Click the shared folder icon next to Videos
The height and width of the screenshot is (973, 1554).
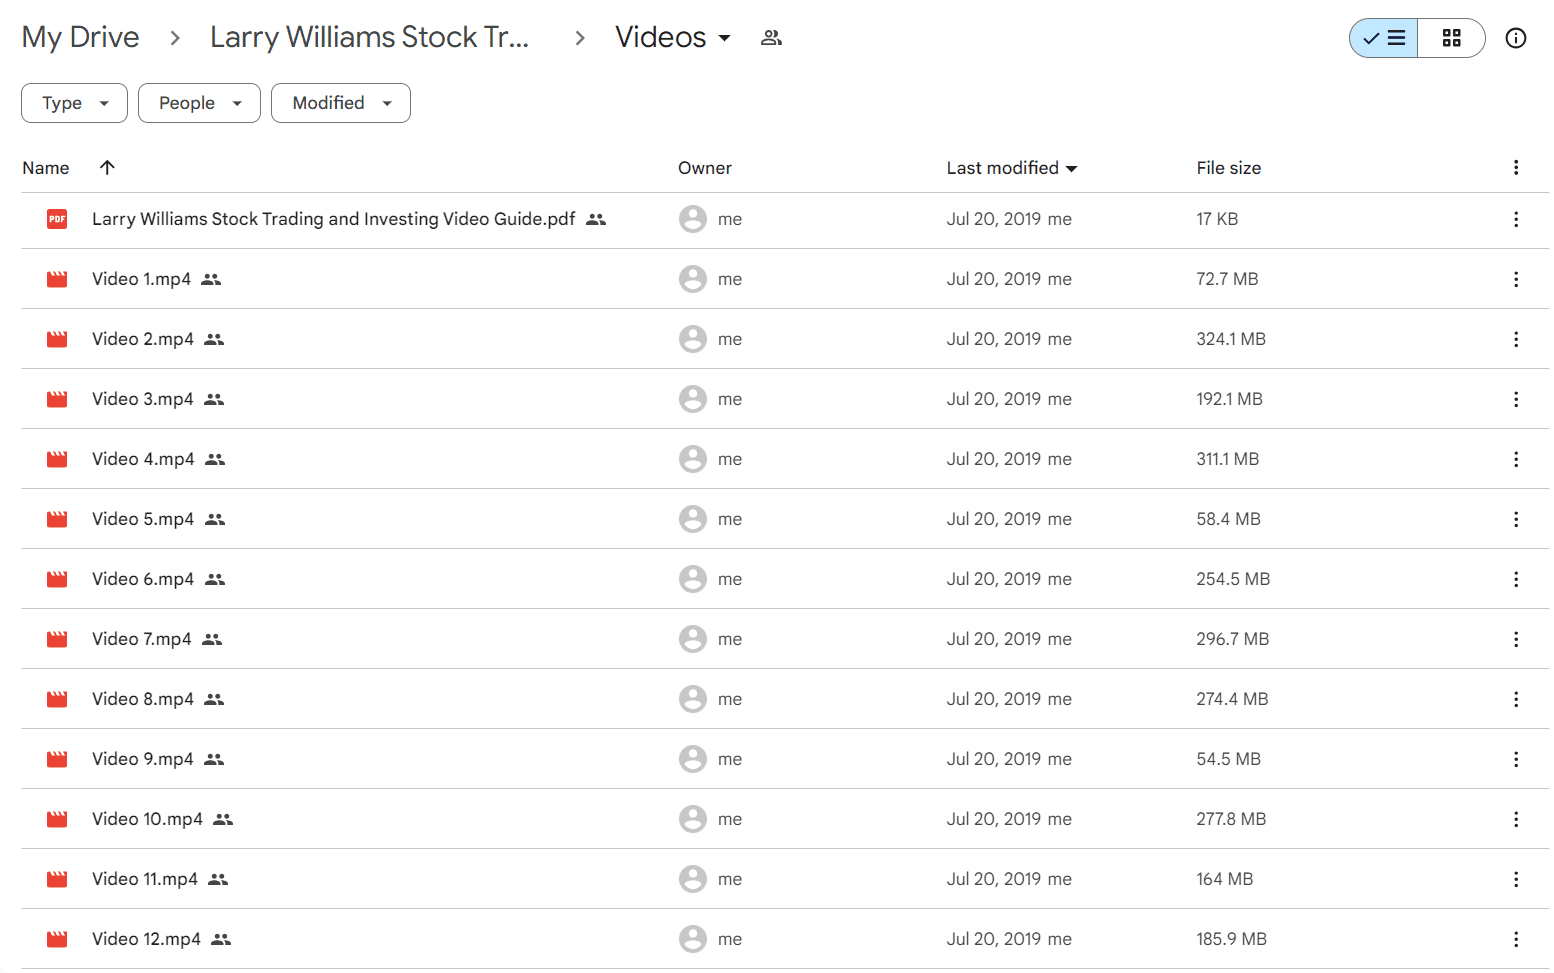[771, 38]
